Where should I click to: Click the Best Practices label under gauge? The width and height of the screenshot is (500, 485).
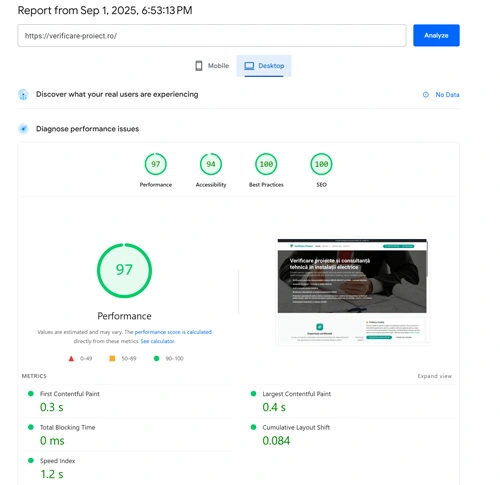(x=266, y=185)
